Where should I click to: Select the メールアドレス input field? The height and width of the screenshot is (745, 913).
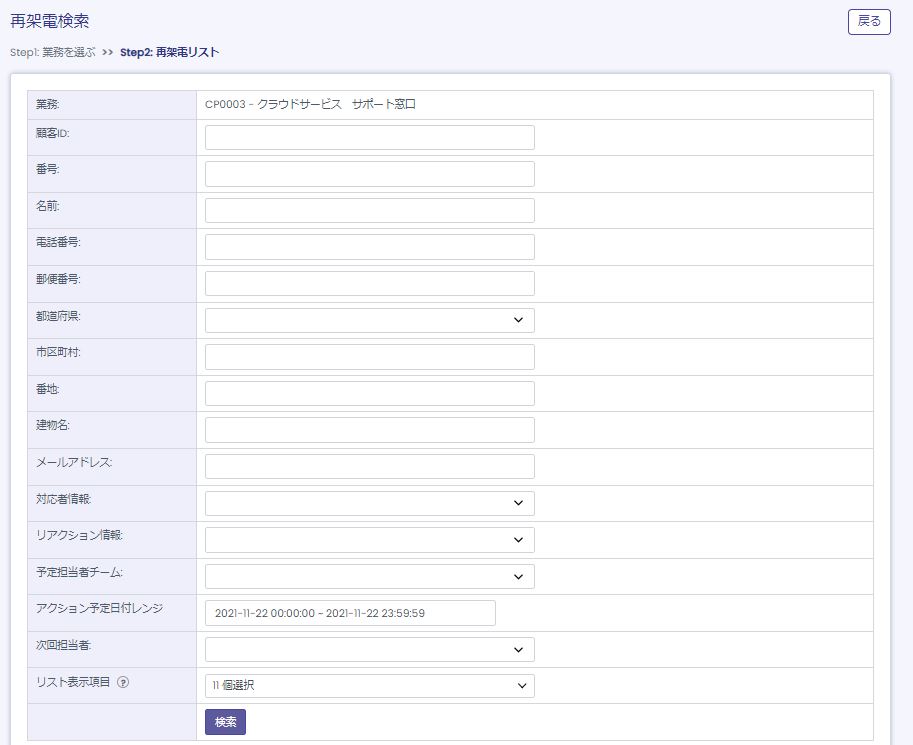[369, 466]
